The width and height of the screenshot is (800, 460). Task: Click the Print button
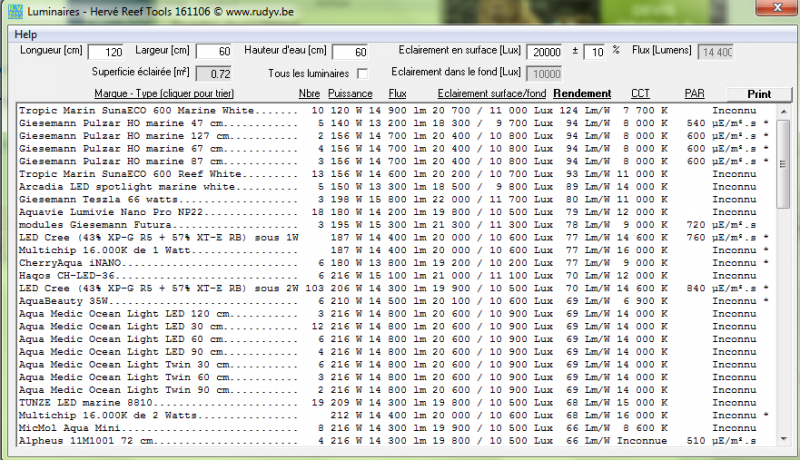[759, 94]
